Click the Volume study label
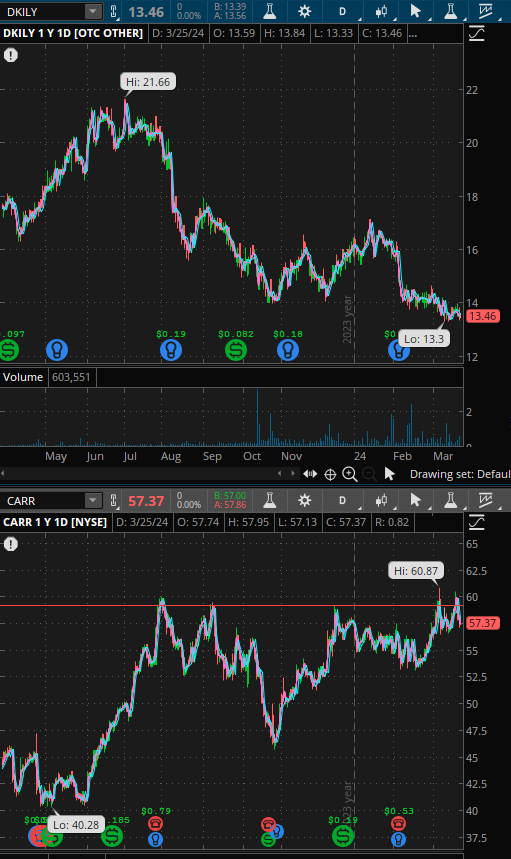 [23, 377]
